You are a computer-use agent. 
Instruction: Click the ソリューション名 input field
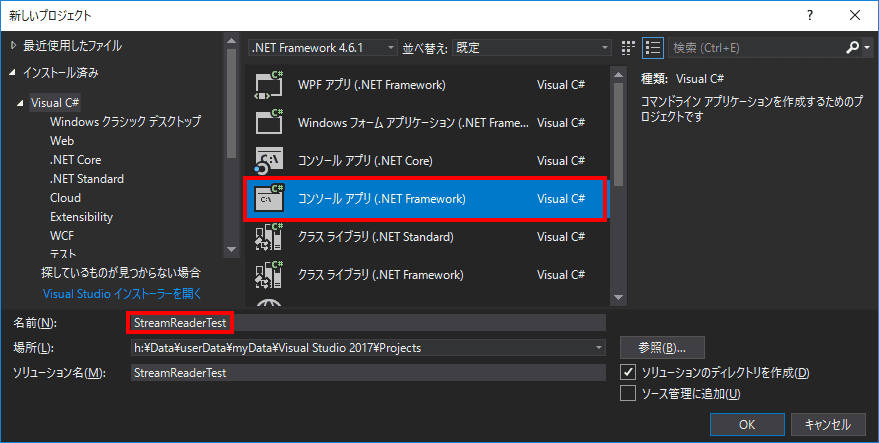click(368, 373)
